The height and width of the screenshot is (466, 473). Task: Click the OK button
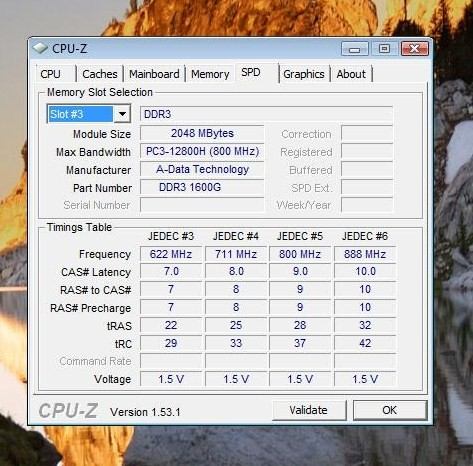[390, 410]
